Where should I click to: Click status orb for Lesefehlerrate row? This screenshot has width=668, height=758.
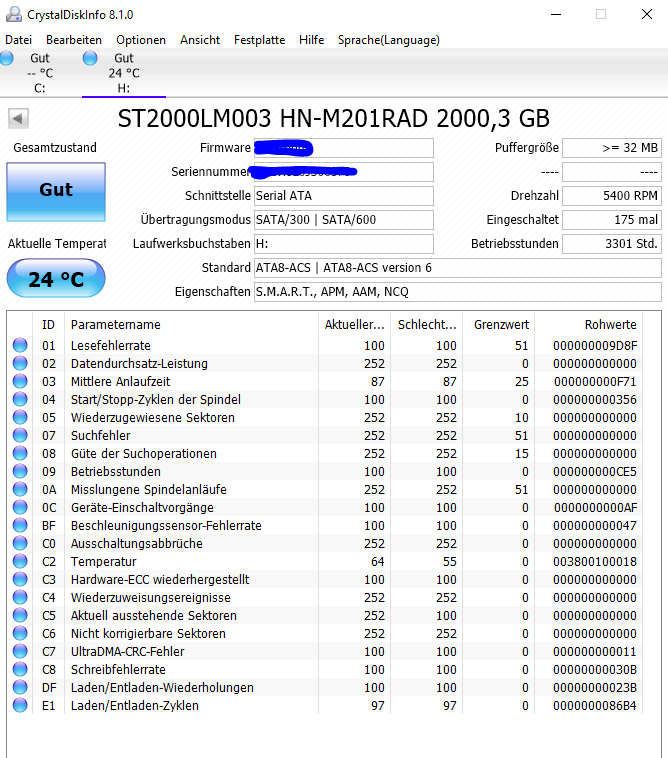point(20,345)
